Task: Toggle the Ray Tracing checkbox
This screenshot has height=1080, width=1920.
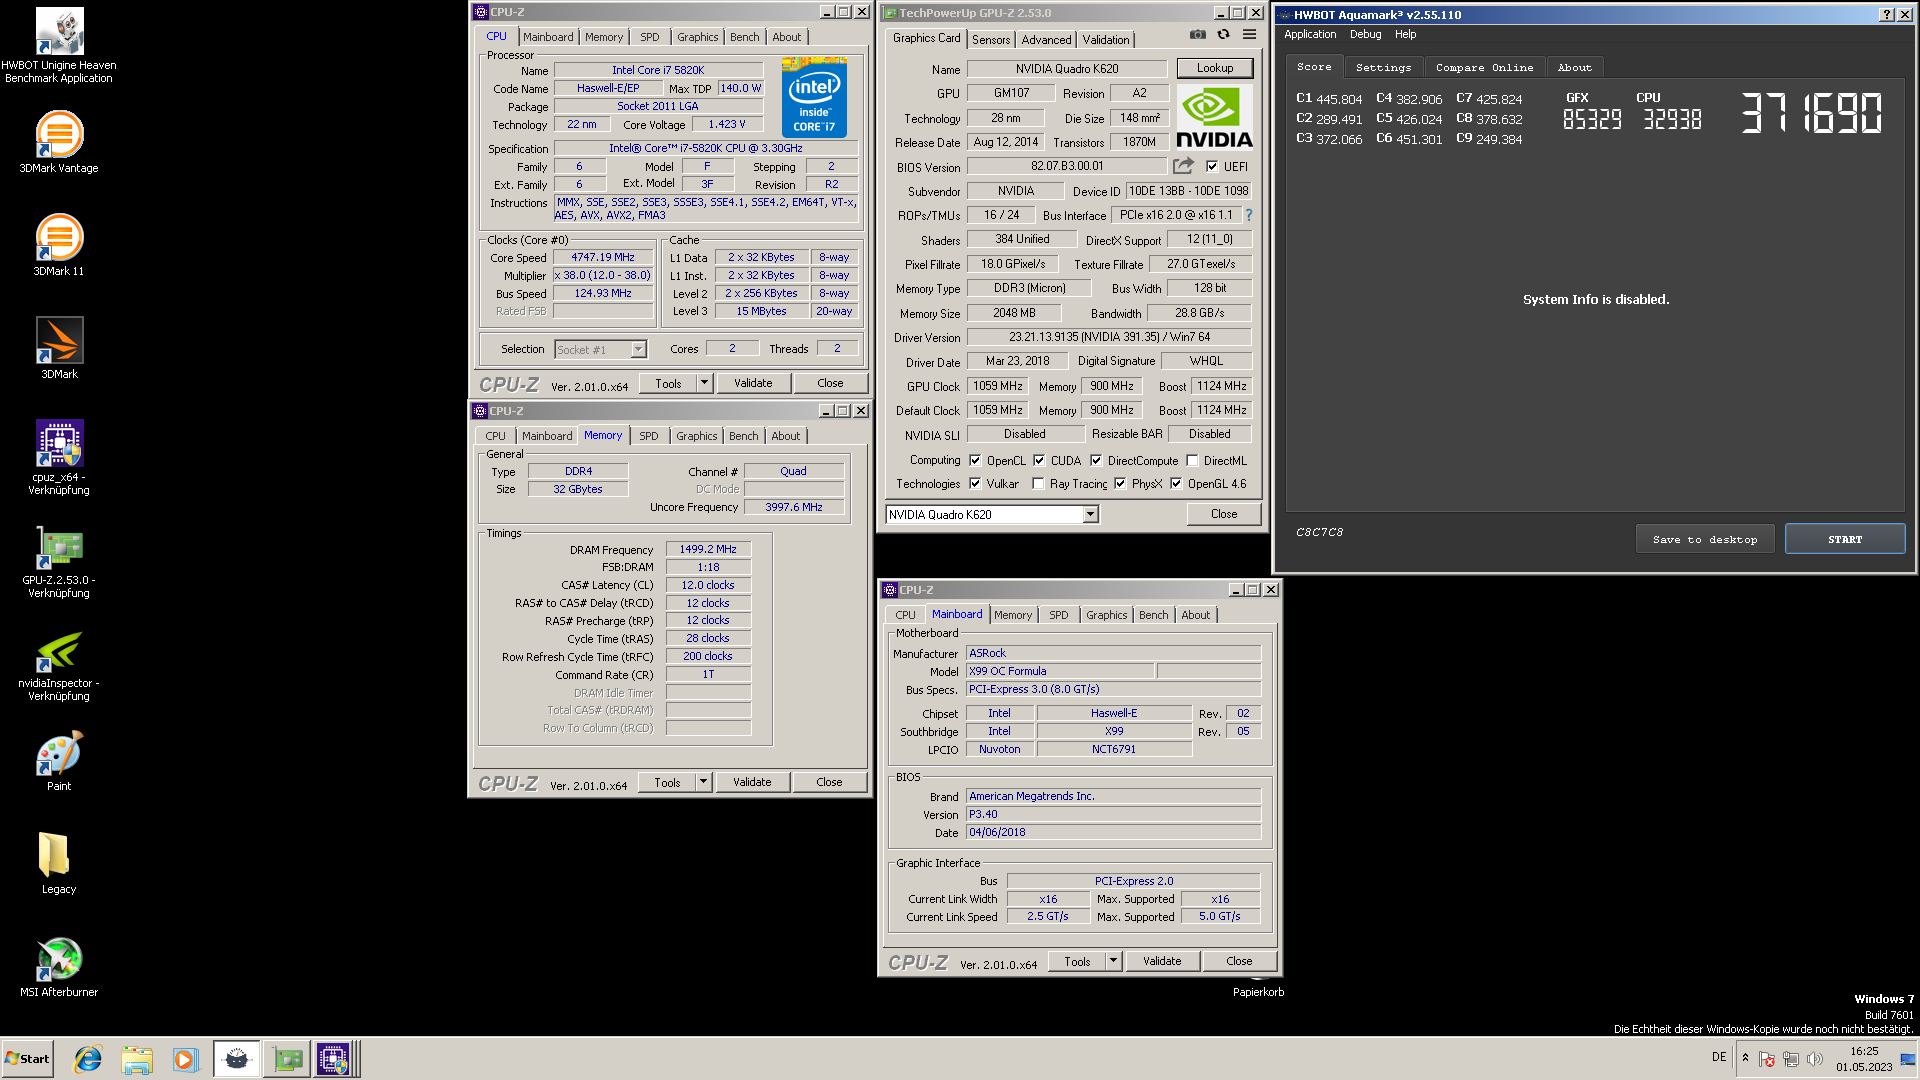Action: [x=1038, y=484]
